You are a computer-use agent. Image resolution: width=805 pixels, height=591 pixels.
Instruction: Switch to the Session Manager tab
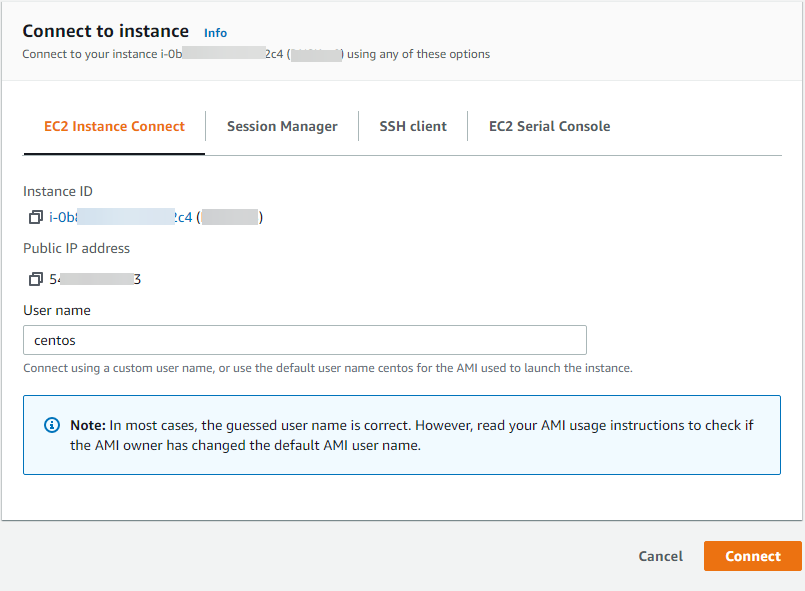282,126
